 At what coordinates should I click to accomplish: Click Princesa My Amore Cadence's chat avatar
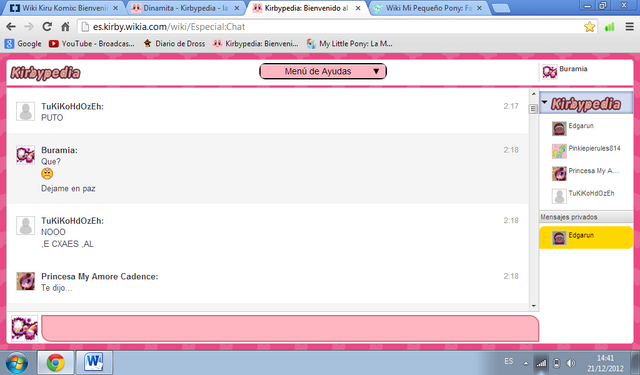click(25, 282)
